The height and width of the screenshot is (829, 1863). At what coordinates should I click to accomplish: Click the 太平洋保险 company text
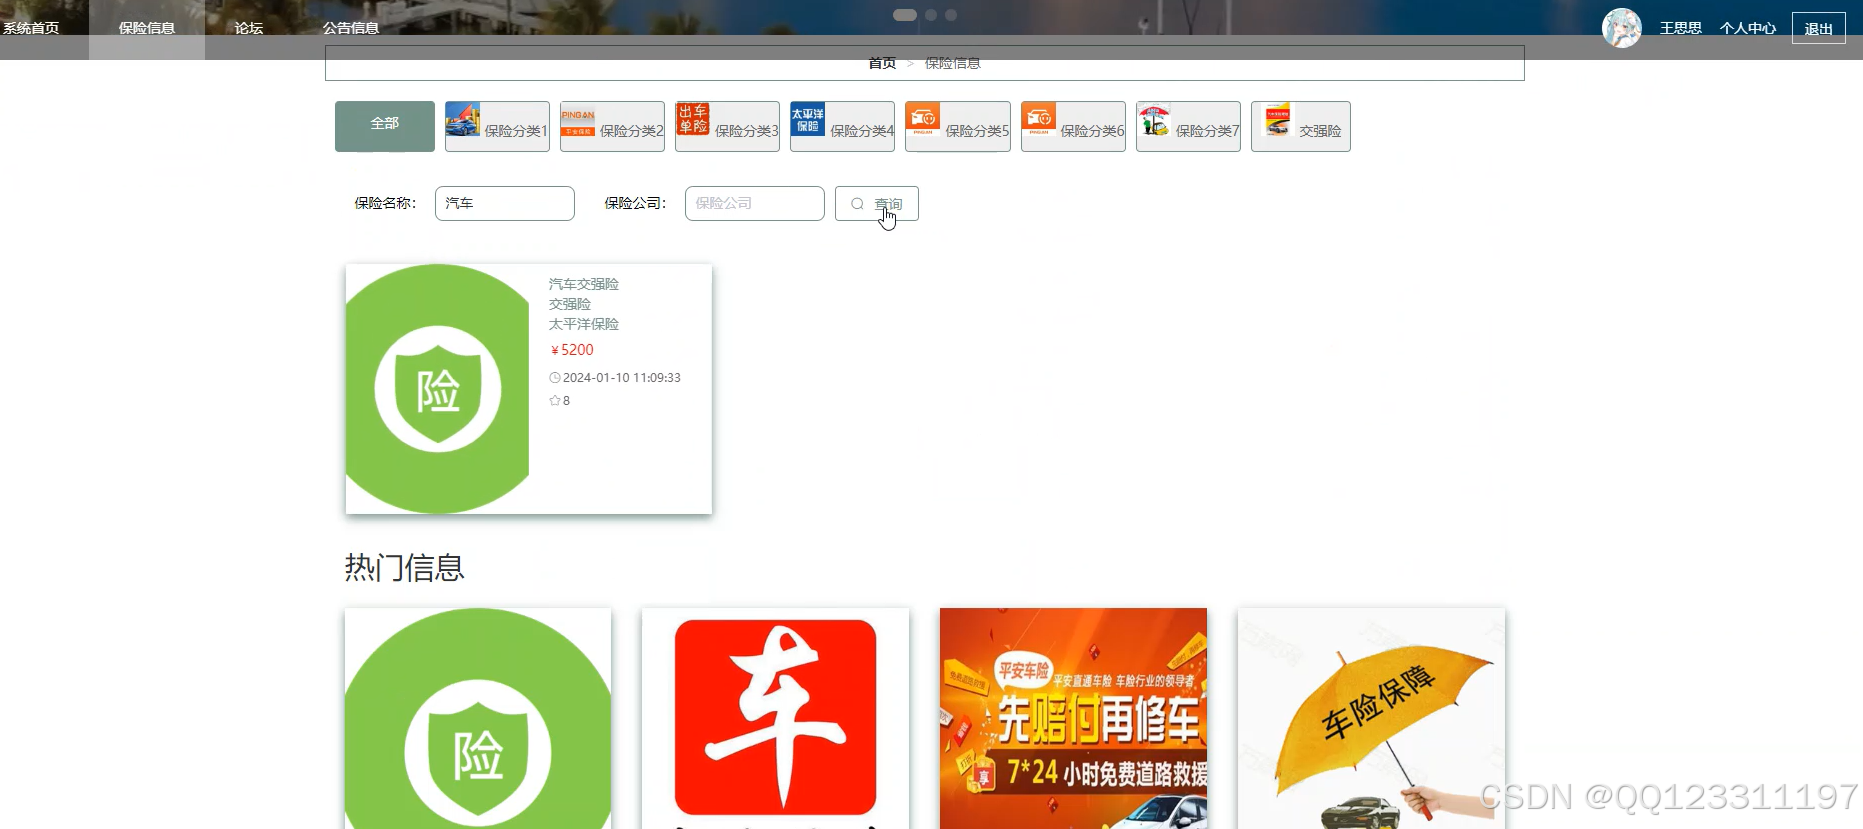click(584, 324)
